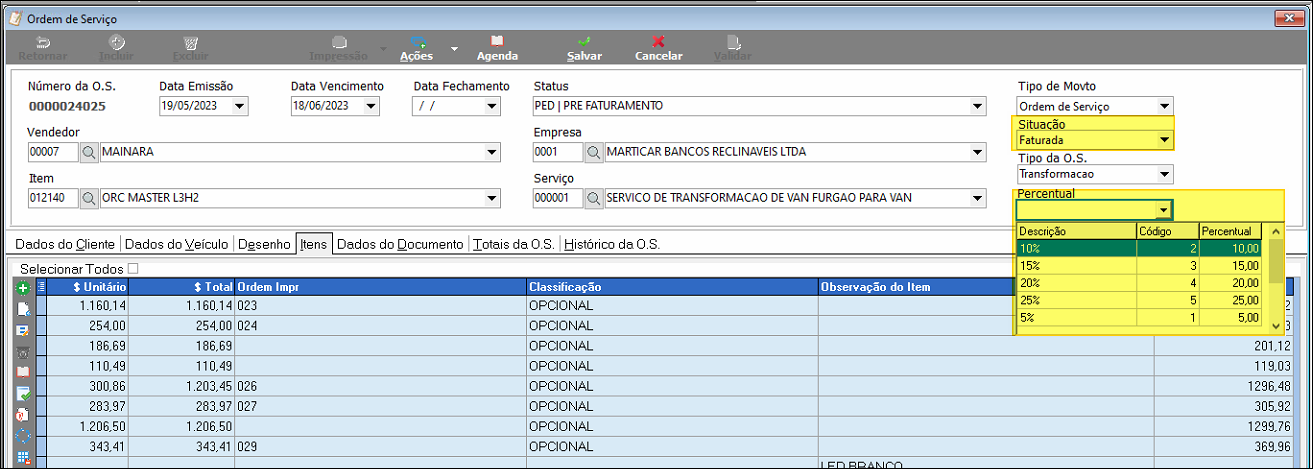
Task: Open the Data Vencimento date dropdown
Action: pos(371,105)
